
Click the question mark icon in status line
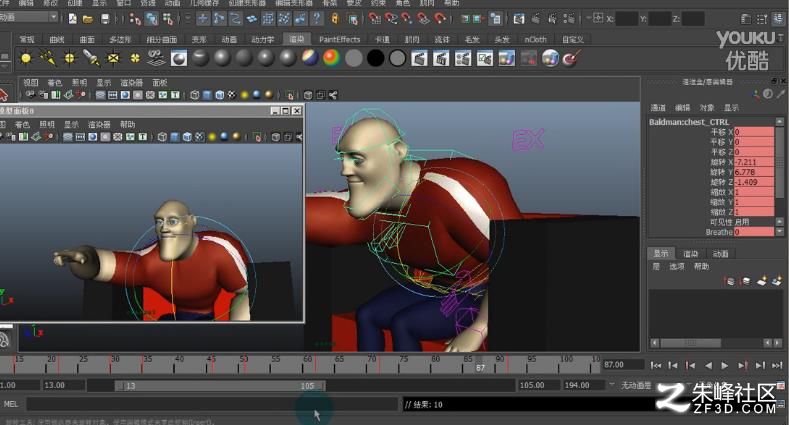pyautogui.click(x=317, y=19)
